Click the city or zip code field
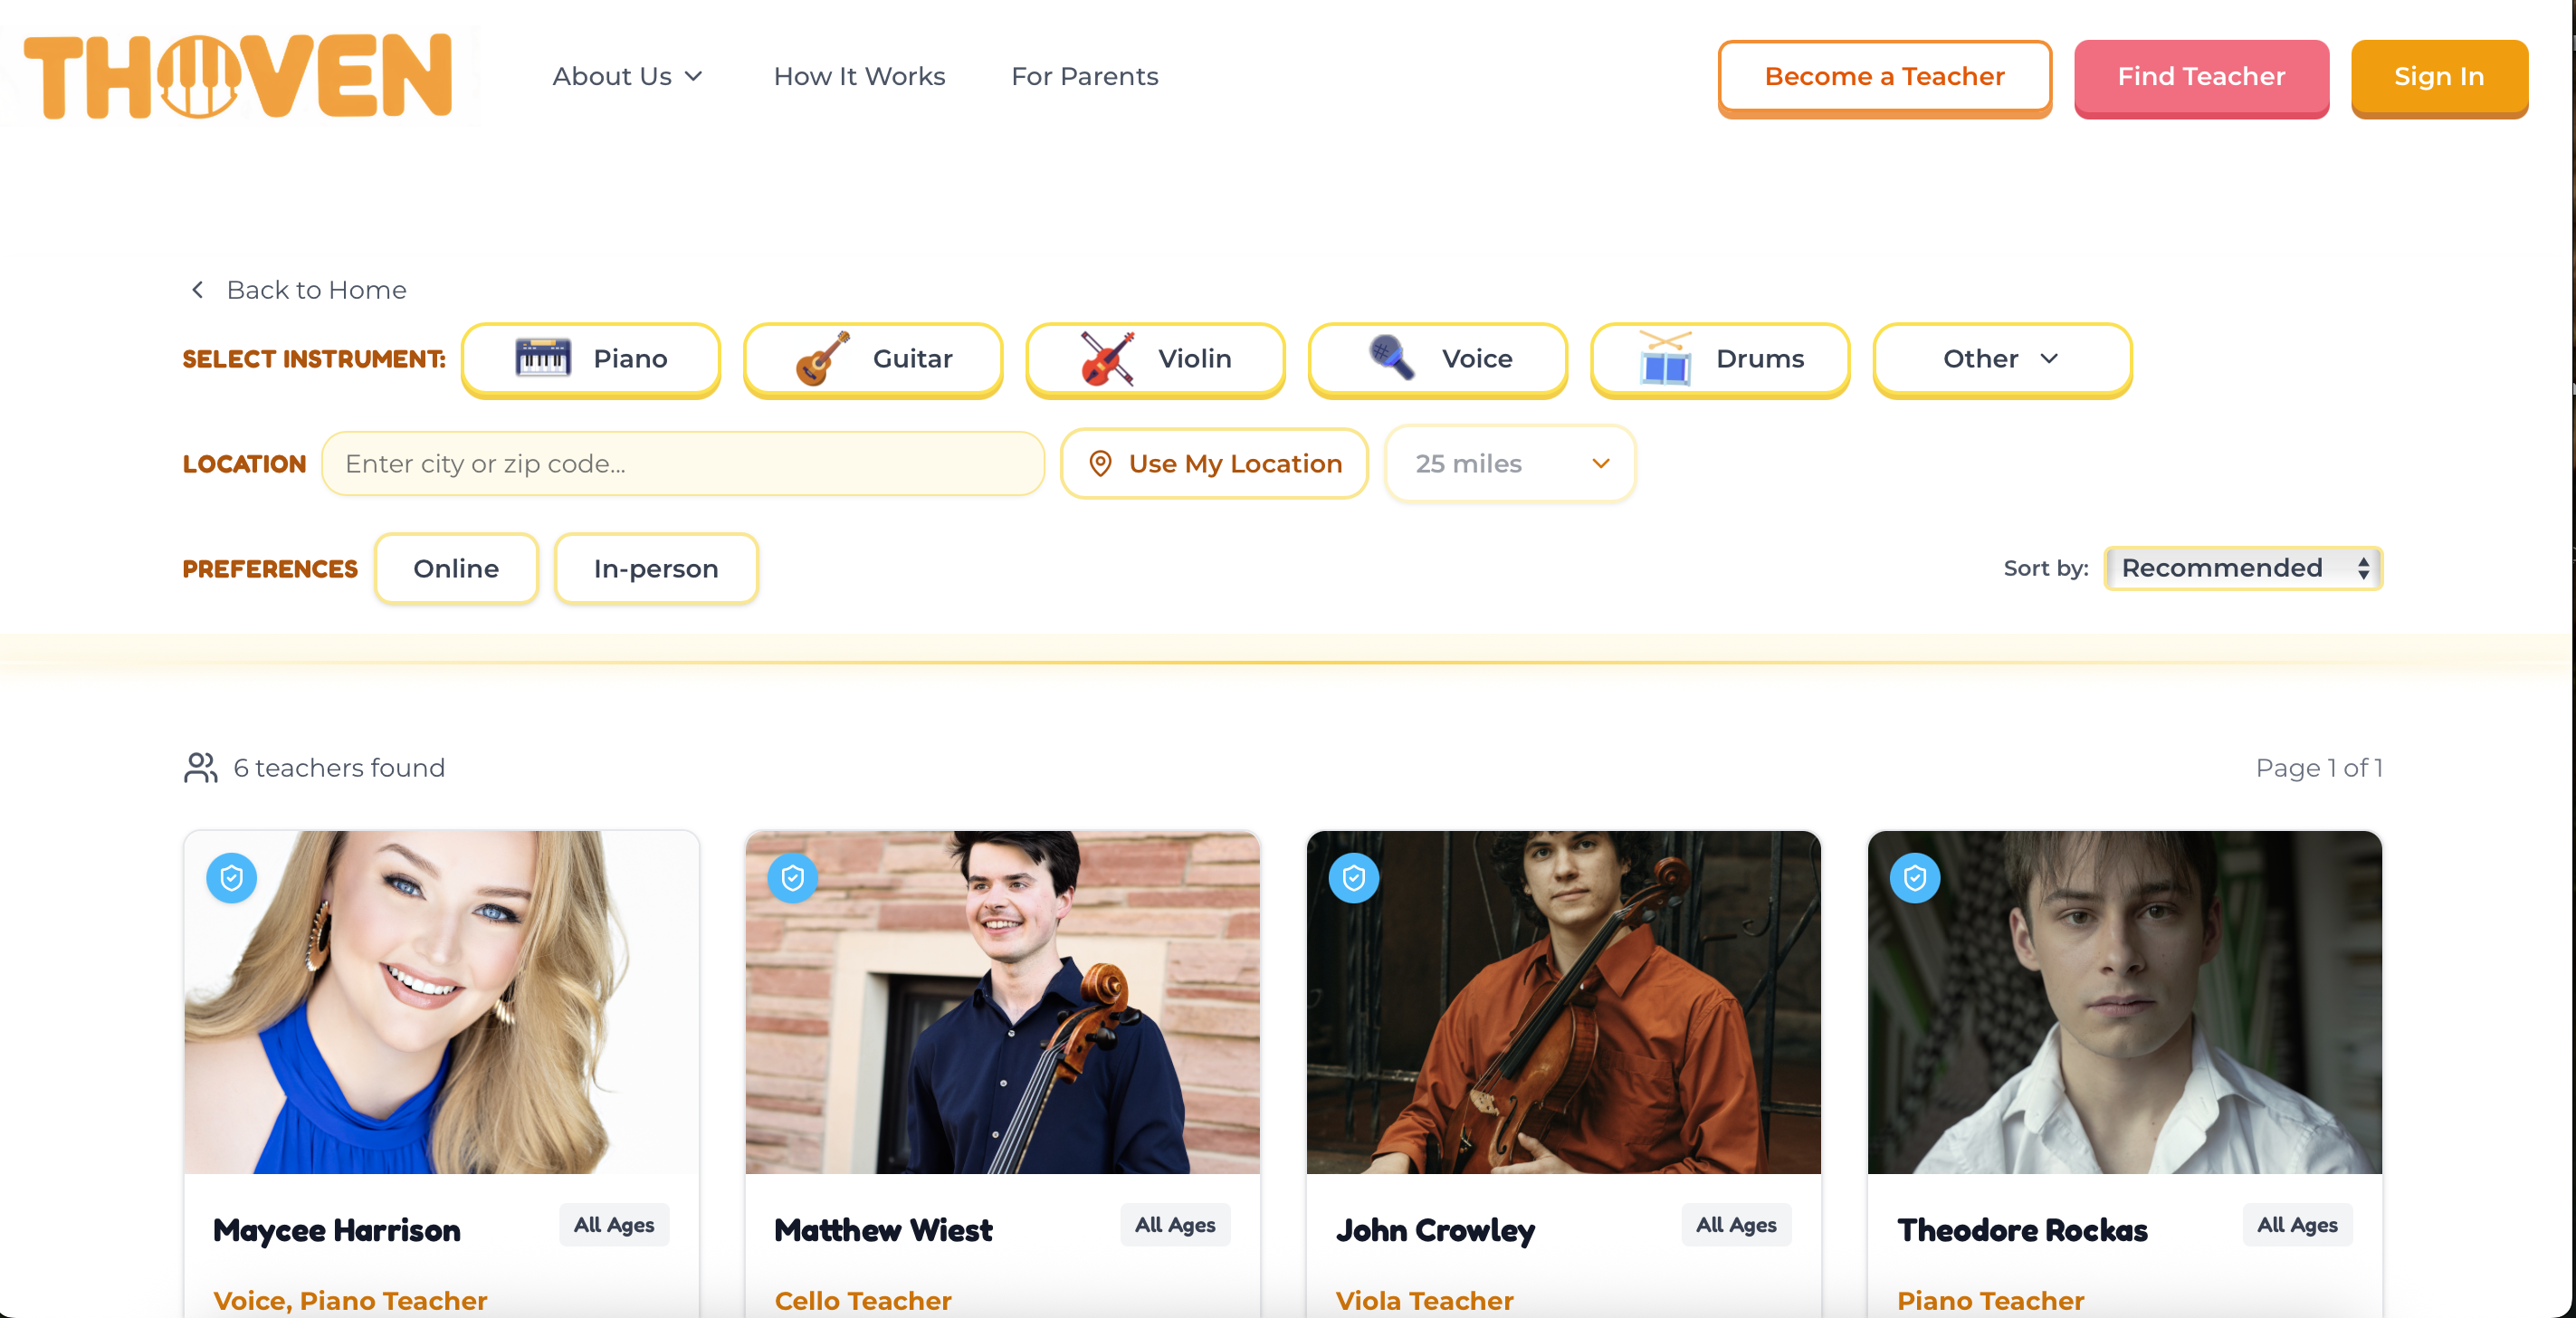 coord(683,464)
